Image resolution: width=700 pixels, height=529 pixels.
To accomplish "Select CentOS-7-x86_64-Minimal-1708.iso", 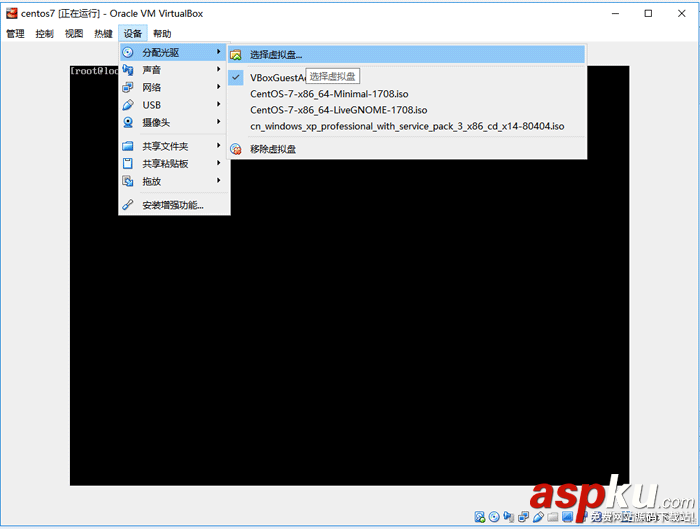I will tap(407, 94).
